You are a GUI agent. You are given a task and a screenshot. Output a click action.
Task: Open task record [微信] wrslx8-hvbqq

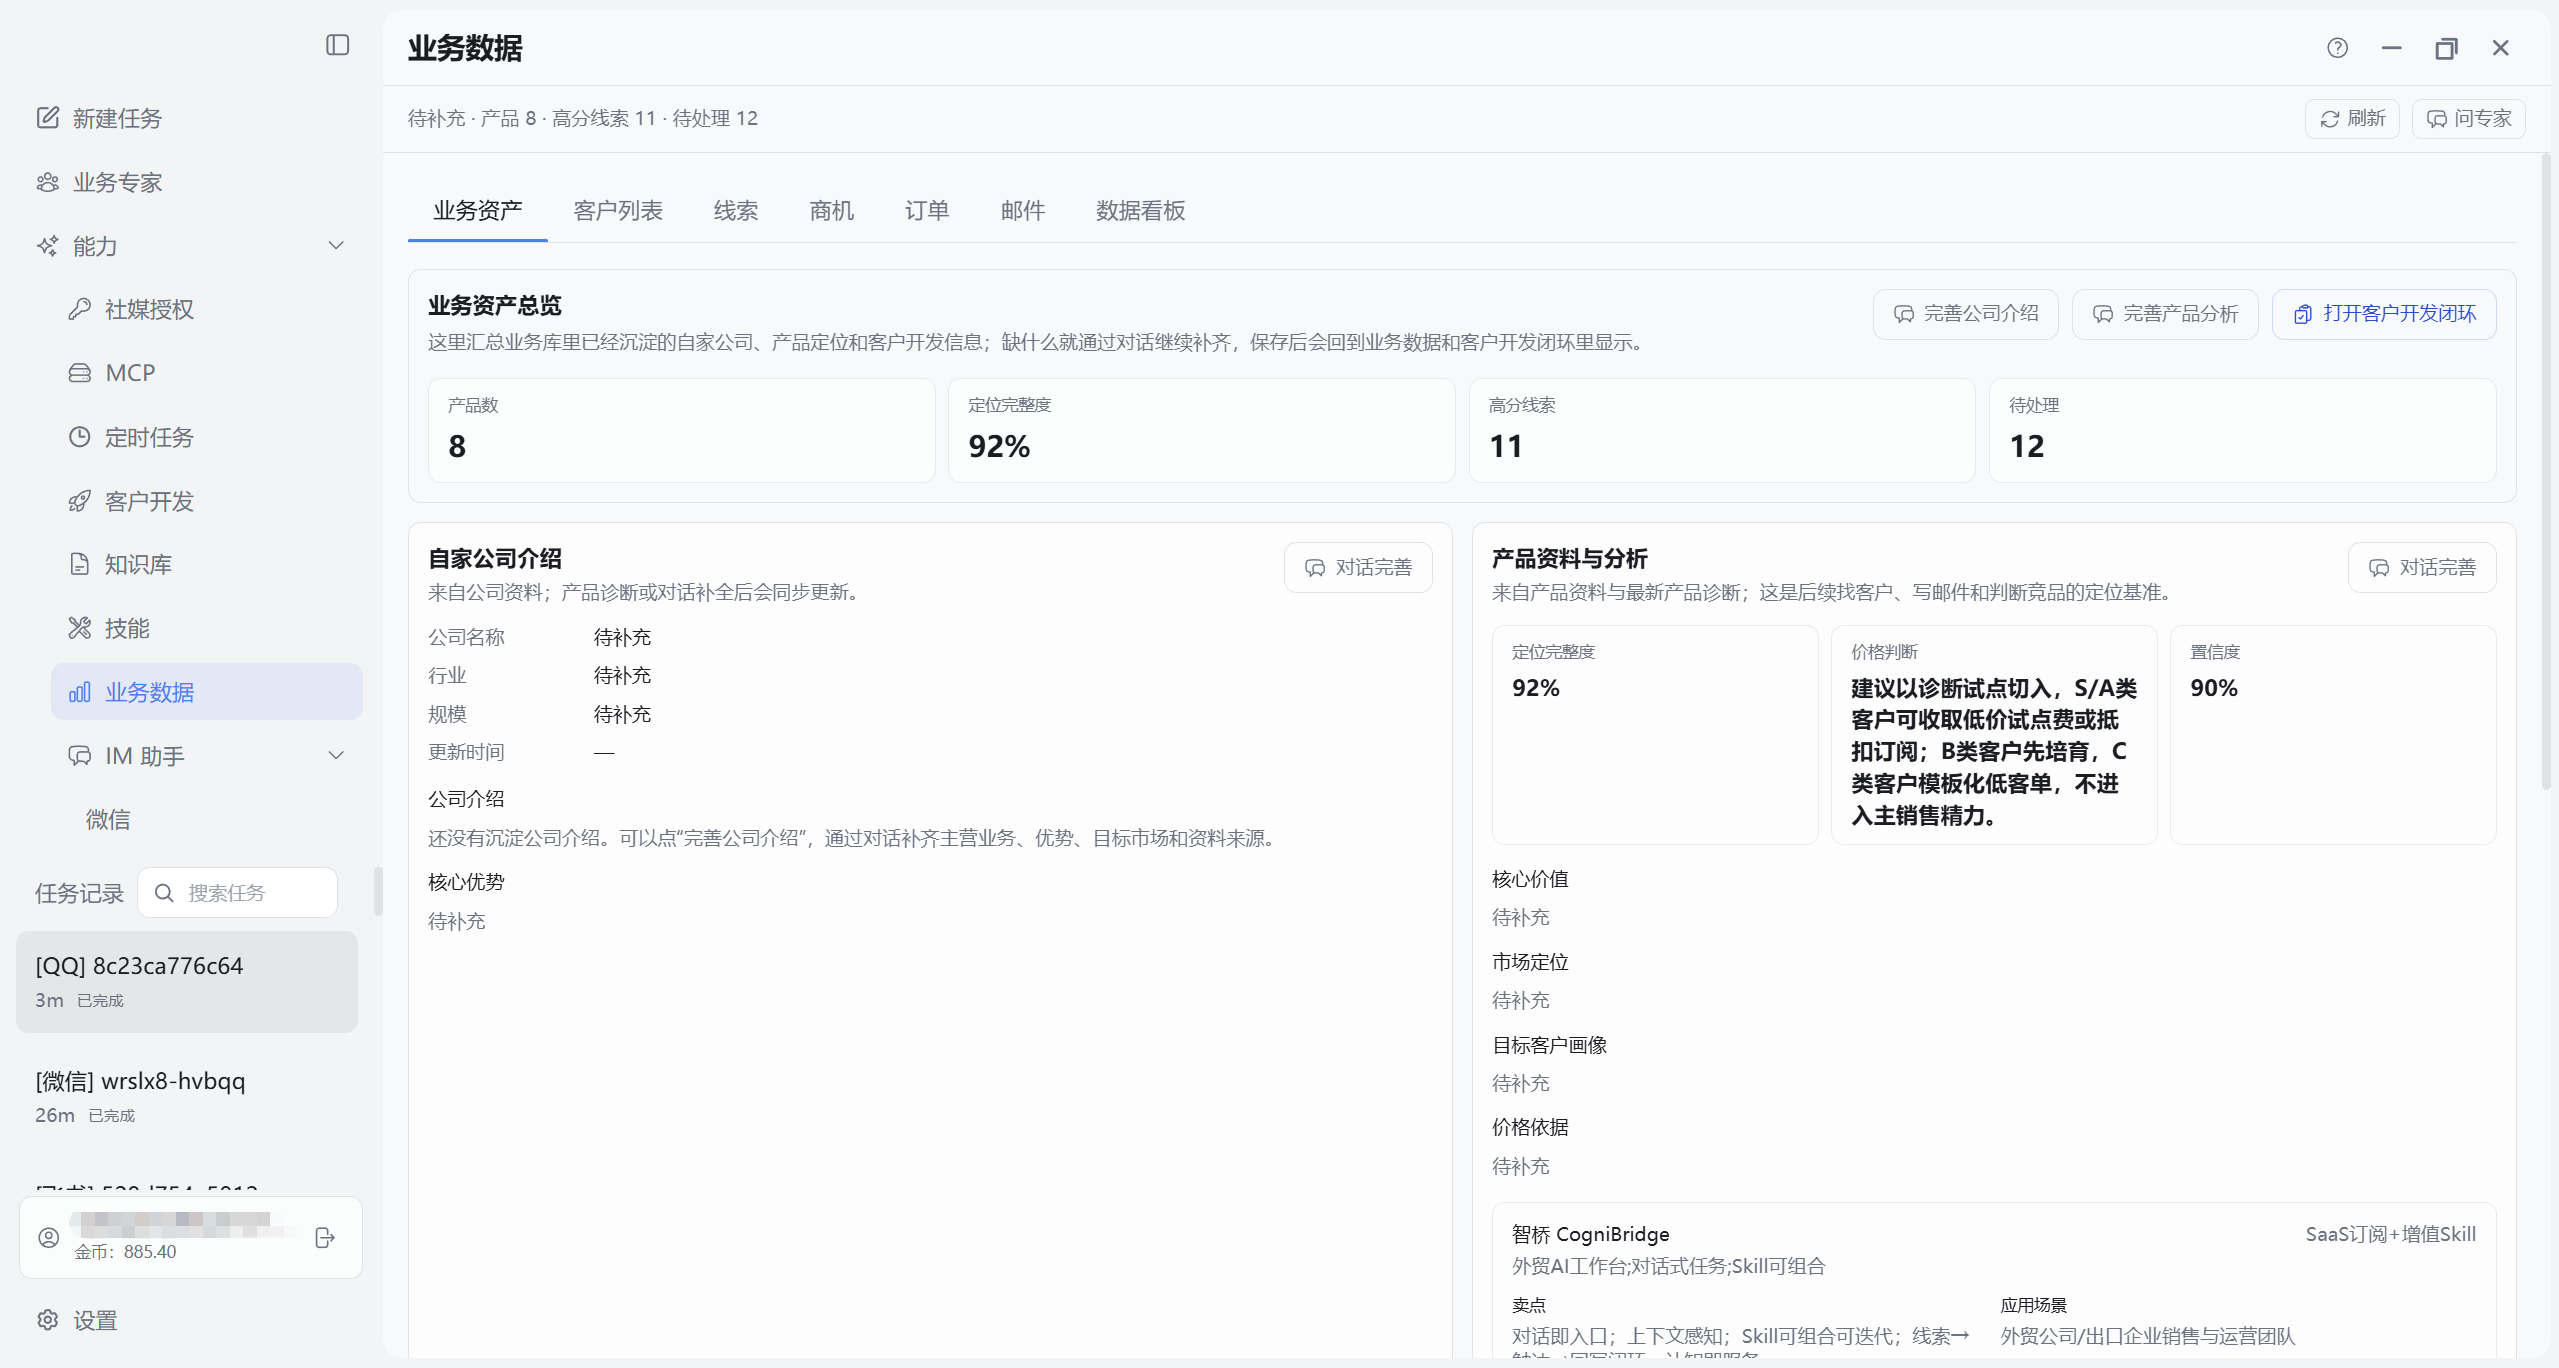tap(187, 1097)
